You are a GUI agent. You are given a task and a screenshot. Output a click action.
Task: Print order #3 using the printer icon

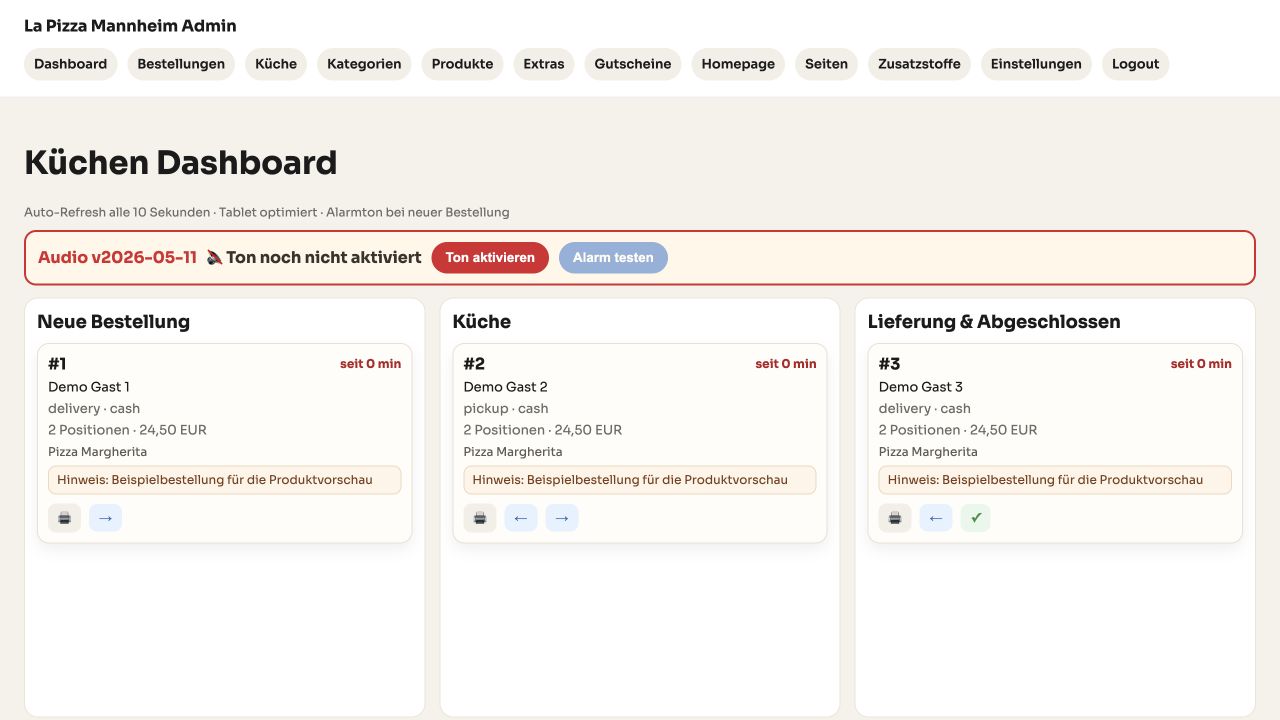point(895,518)
